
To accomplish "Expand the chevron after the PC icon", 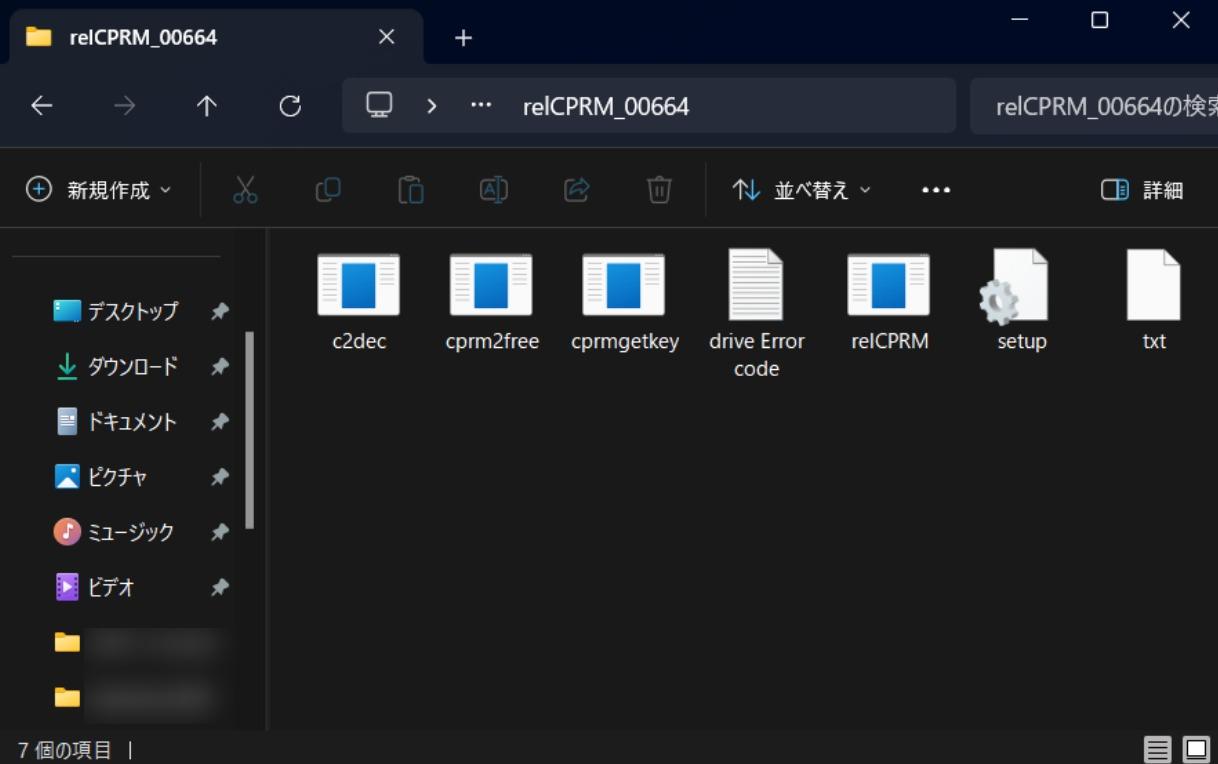I will pos(432,106).
